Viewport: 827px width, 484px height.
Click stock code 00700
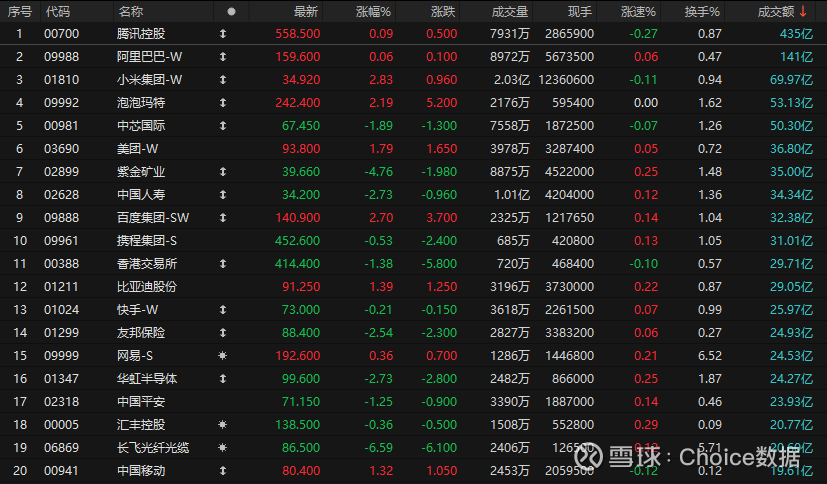(62, 34)
